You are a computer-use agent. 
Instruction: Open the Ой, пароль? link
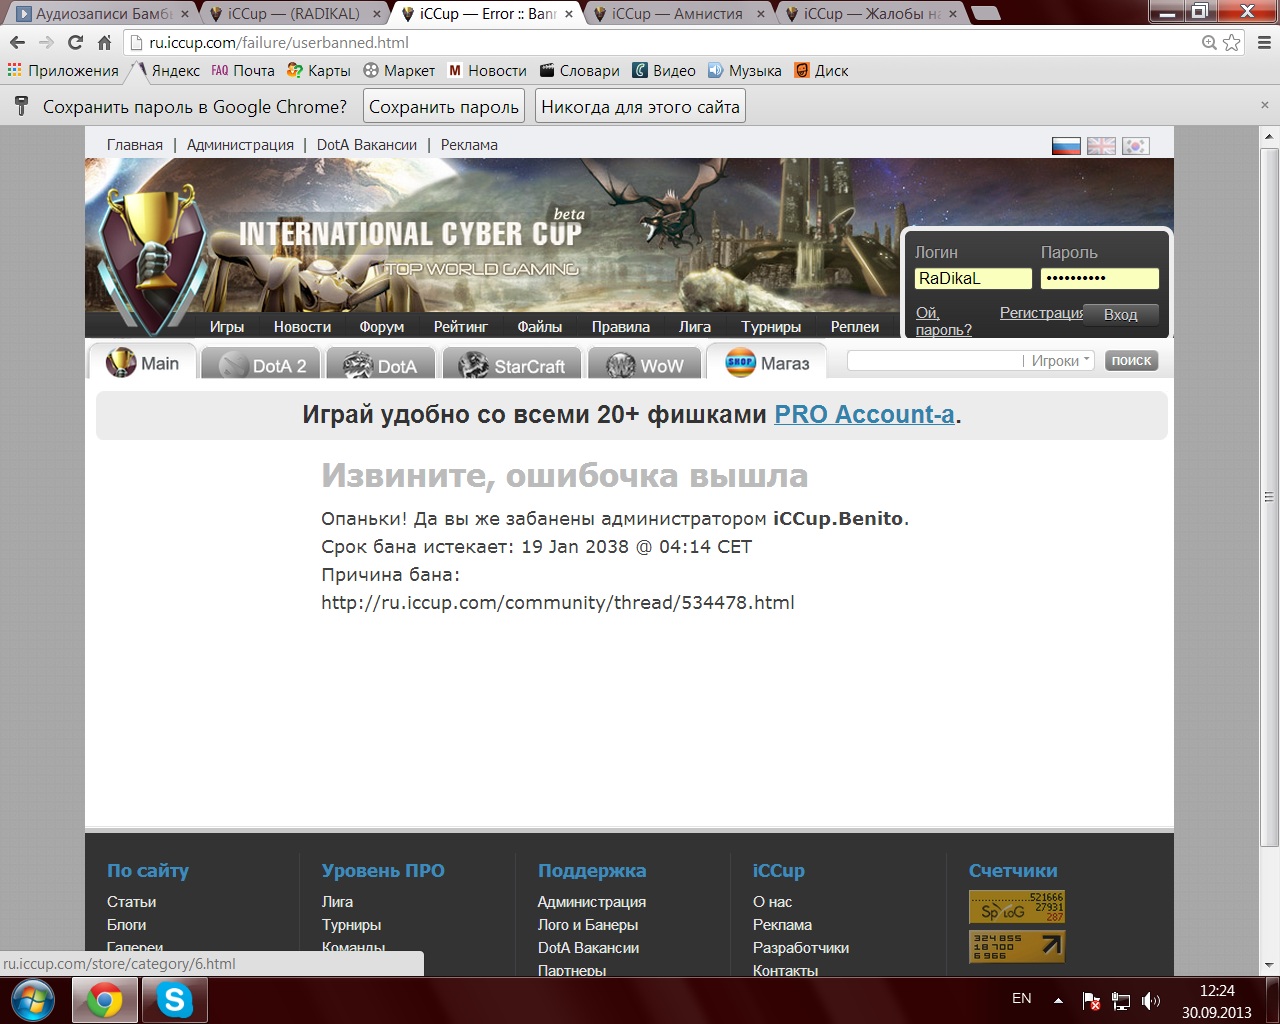(x=943, y=321)
